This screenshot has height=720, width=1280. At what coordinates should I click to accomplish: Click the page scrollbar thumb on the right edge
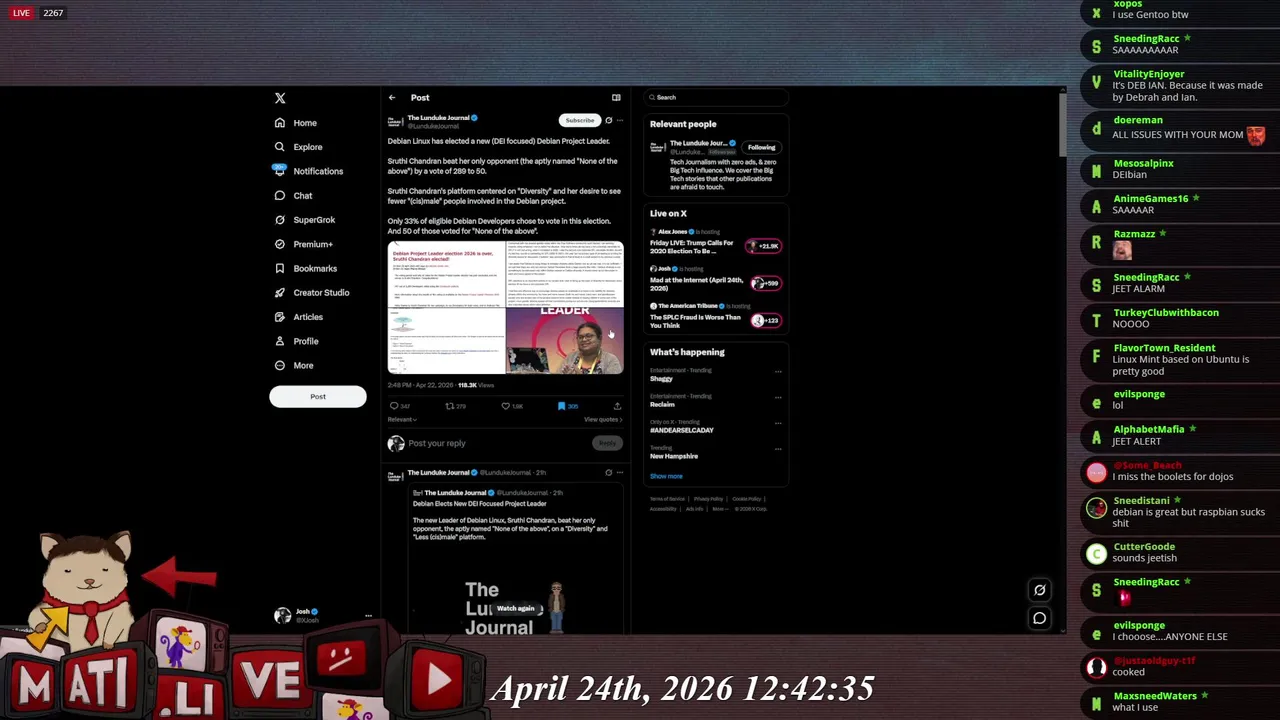1062,125
